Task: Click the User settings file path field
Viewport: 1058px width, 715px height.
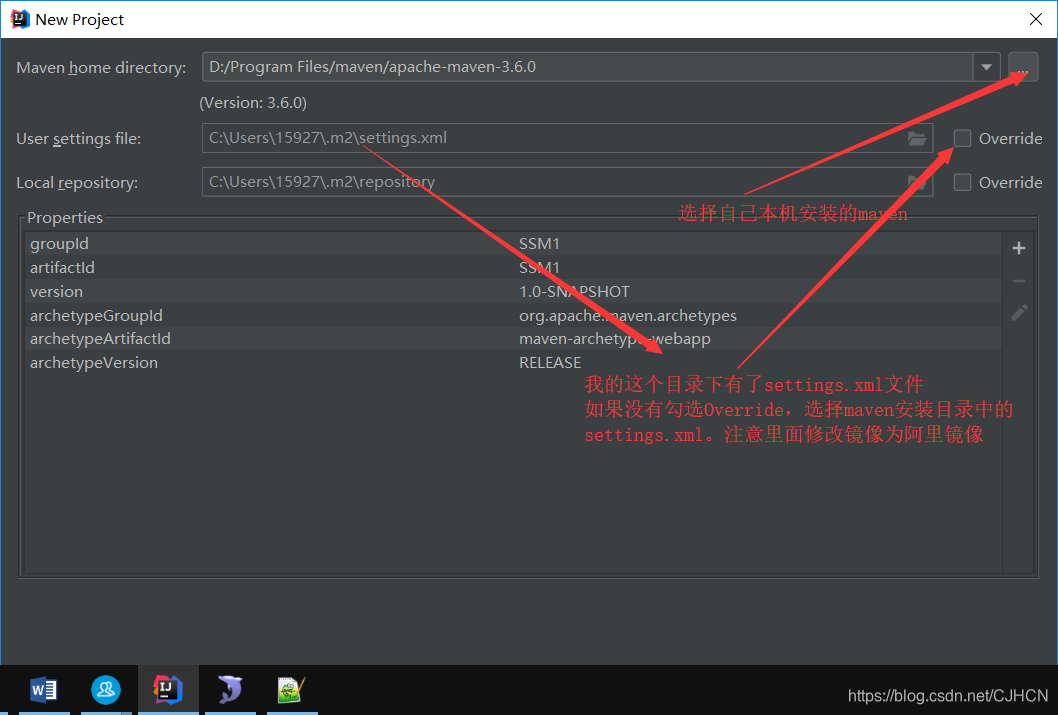Action: coord(567,138)
